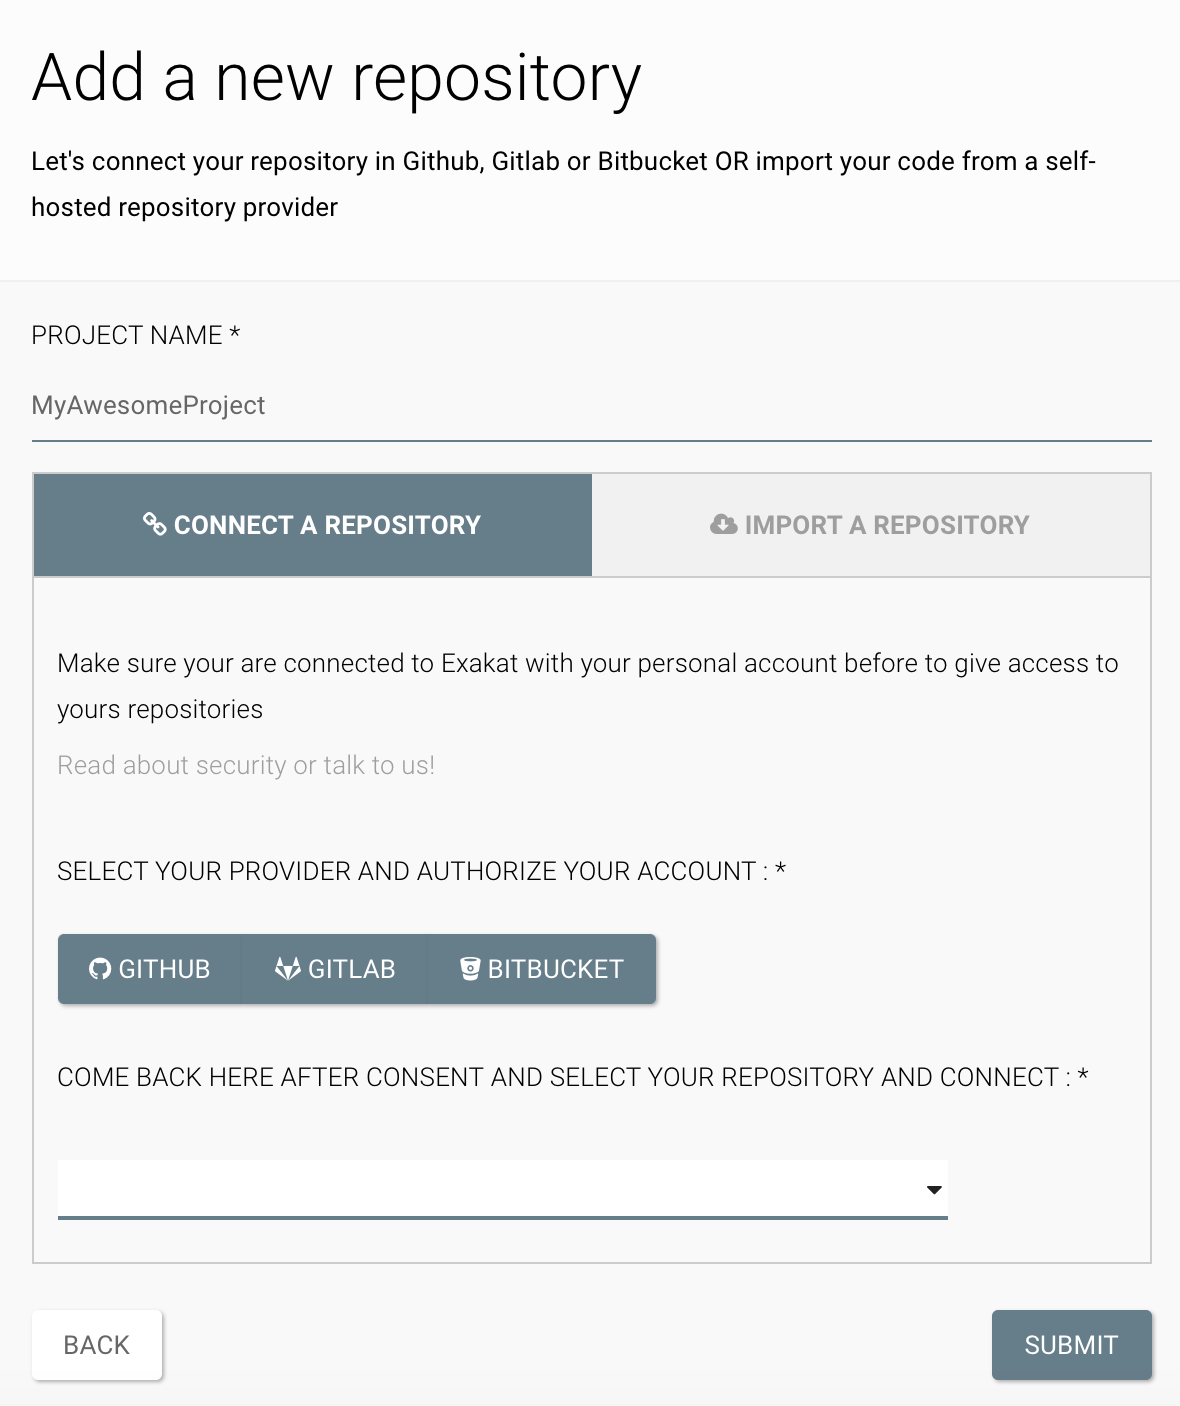Click the GitLab fox logo icon

point(288,968)
